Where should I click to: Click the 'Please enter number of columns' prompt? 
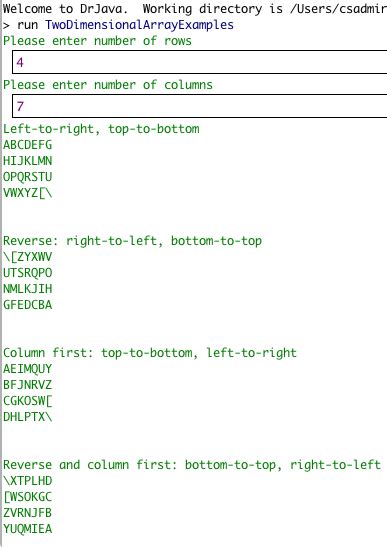click(108, 85)
